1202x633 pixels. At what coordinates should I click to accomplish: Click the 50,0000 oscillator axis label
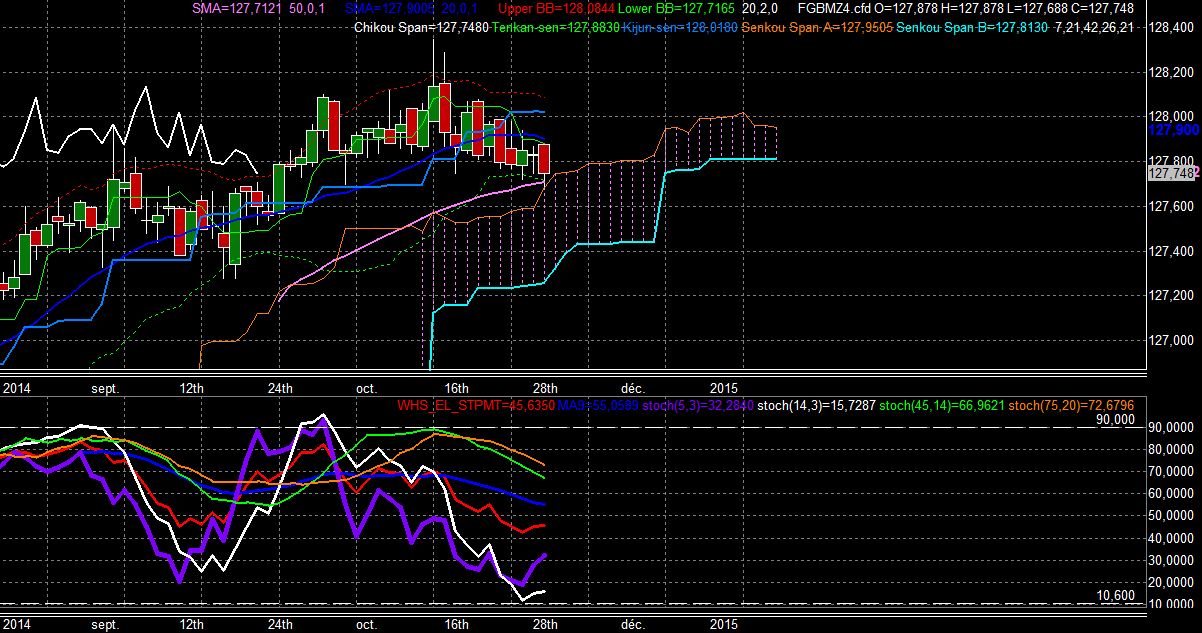(1172, 515)
